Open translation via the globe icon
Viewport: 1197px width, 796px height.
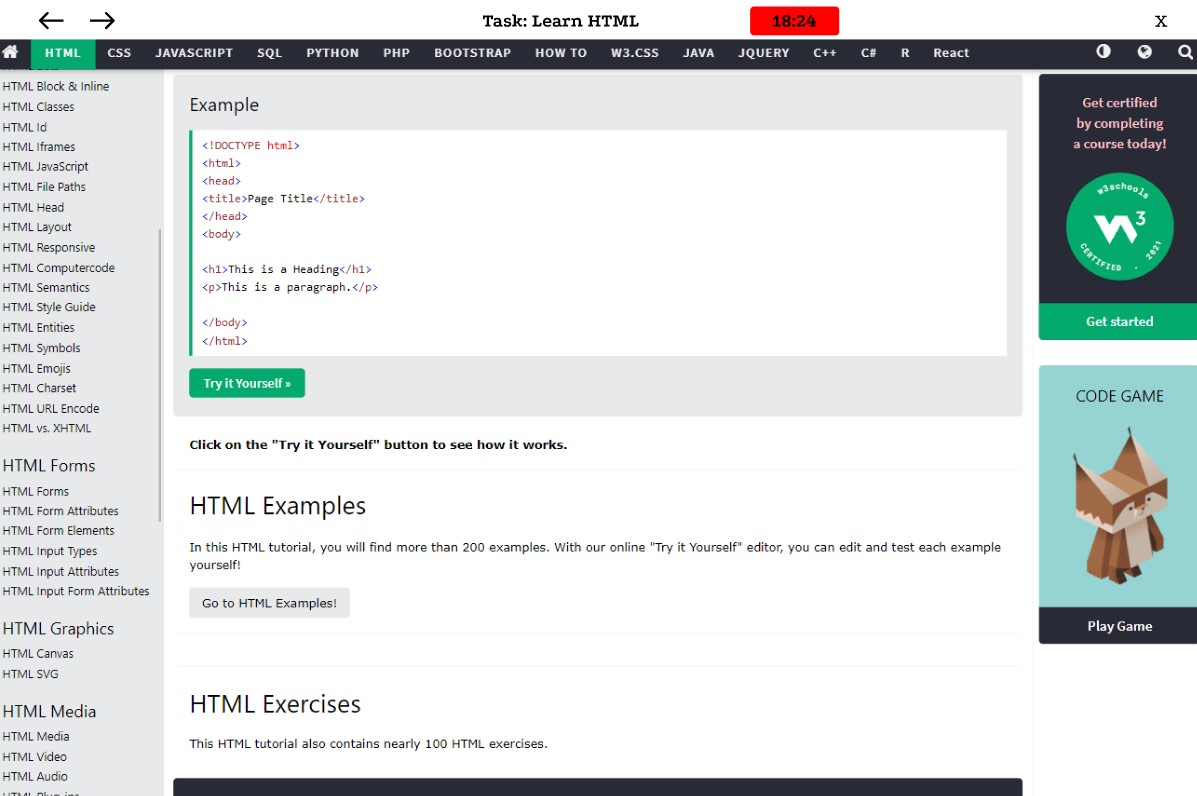coord(1143,51)
